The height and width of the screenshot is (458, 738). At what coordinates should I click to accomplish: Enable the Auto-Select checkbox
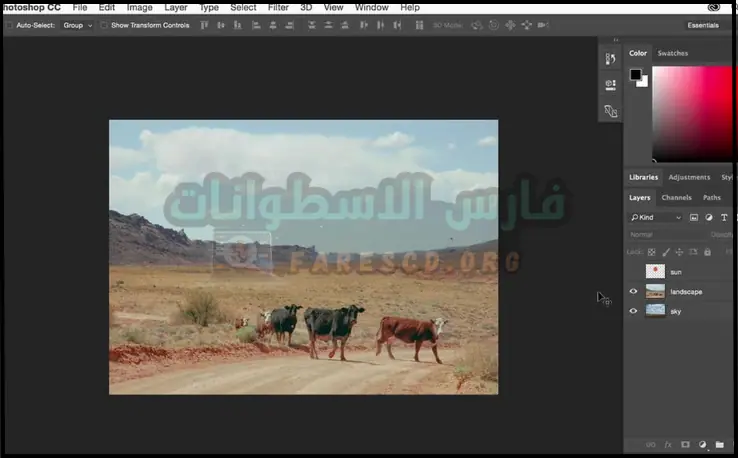[x=9, y=25]
